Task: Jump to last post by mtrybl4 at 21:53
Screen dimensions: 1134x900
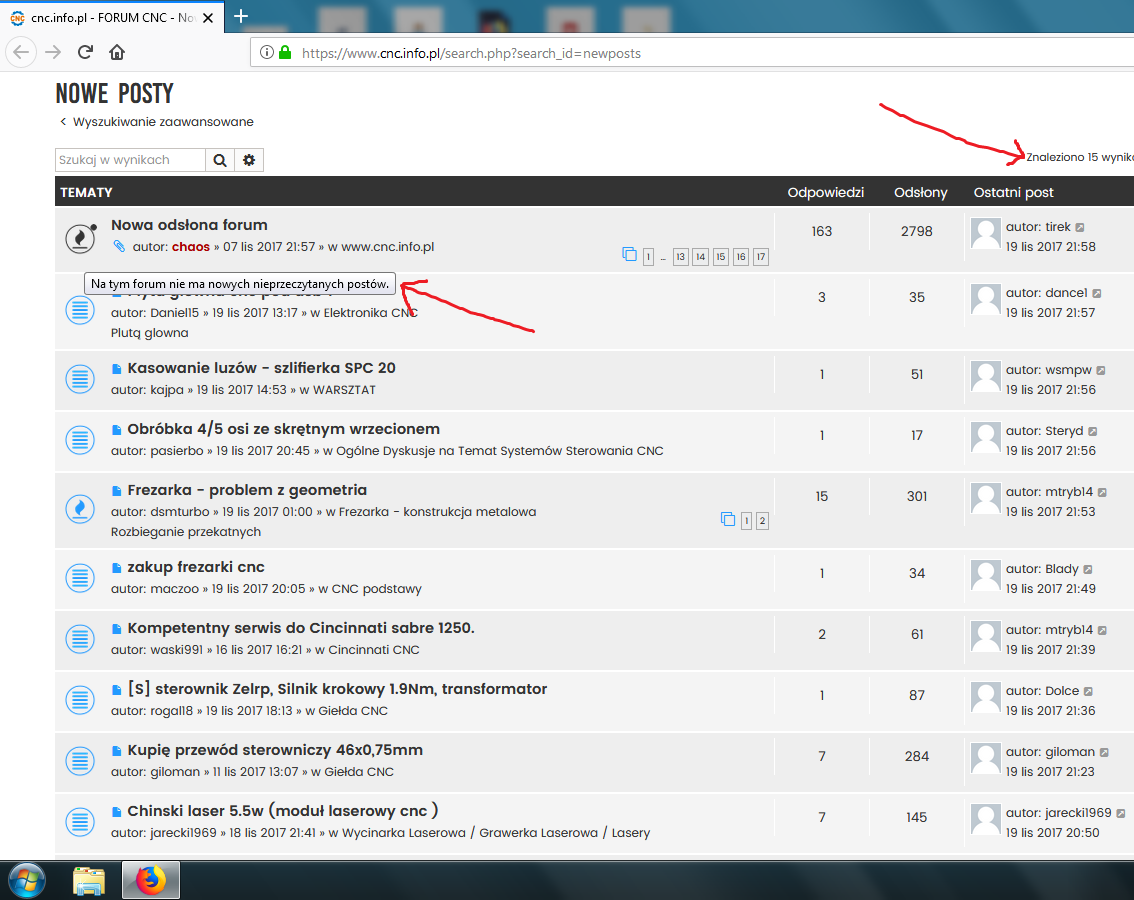Action: coord(1102,492)
